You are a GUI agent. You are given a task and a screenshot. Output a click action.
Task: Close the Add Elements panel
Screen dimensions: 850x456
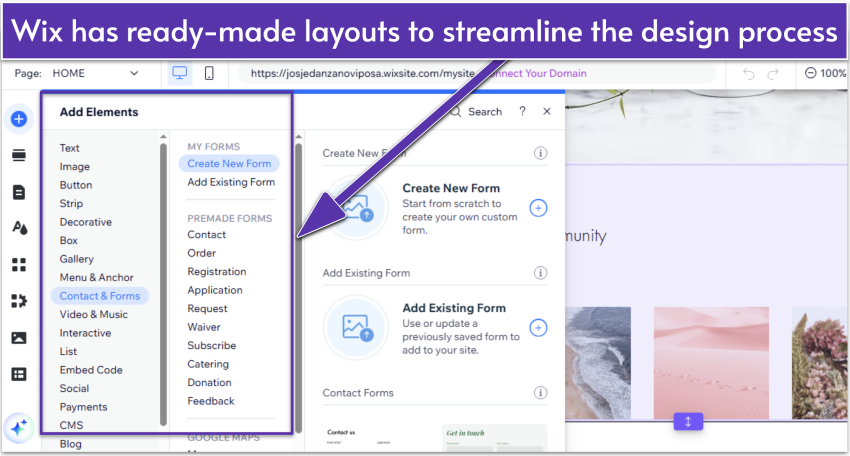pos(547,111)
